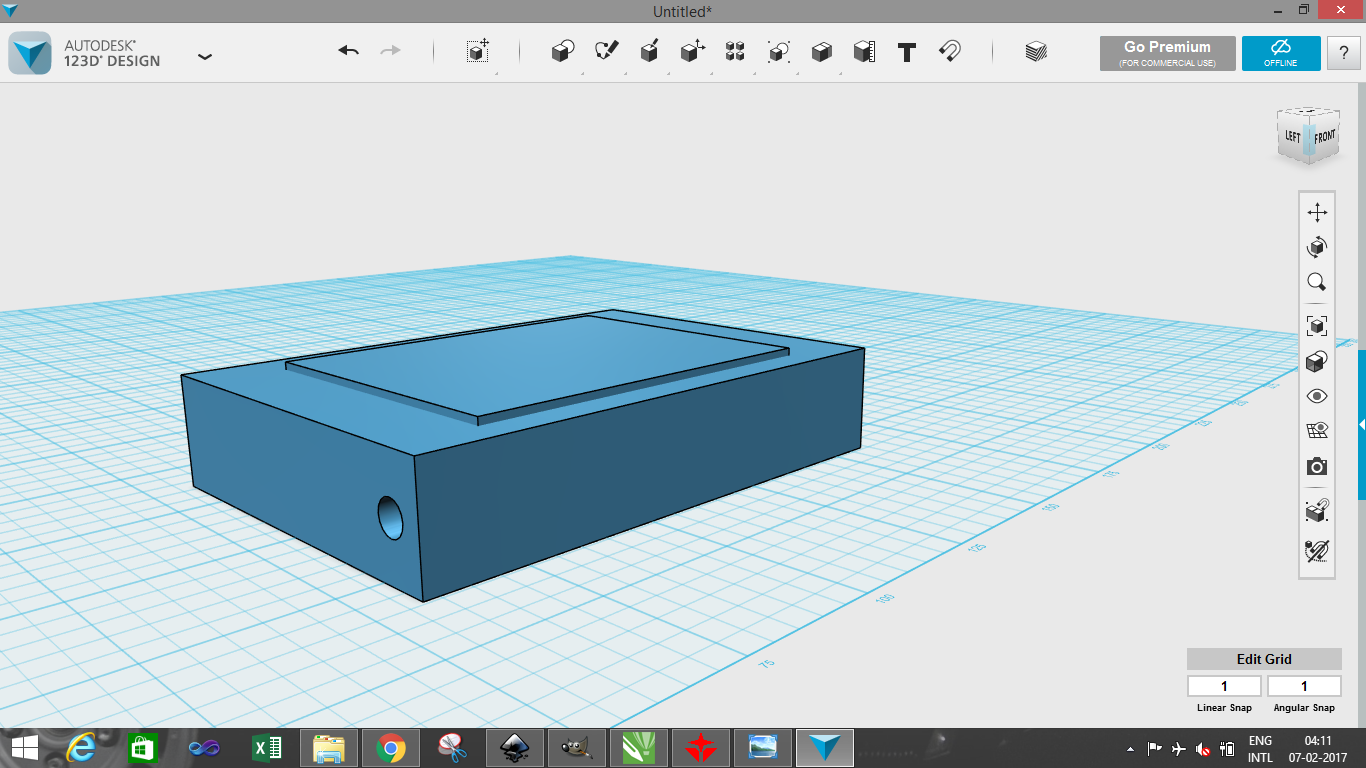Open GIMP from the taskbar
Viewport: 1366px width, 768px height.
(x=576, y=748)
